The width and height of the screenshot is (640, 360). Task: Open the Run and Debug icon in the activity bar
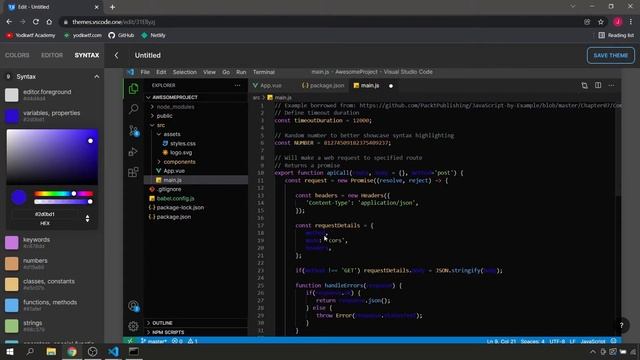coord(133,152)
